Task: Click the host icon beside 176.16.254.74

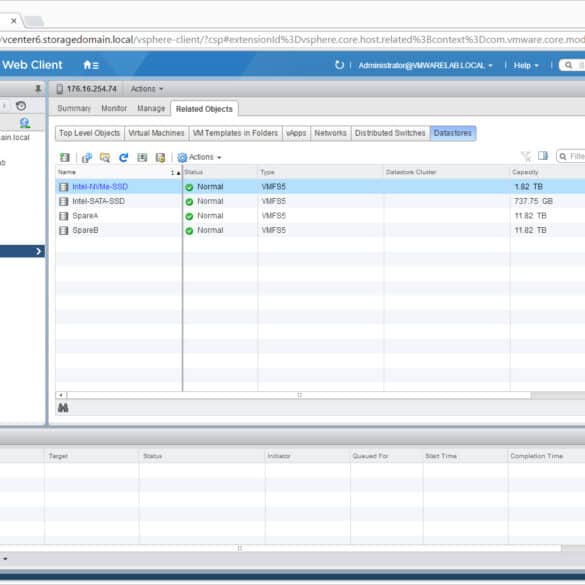Action: click(60, 89)
